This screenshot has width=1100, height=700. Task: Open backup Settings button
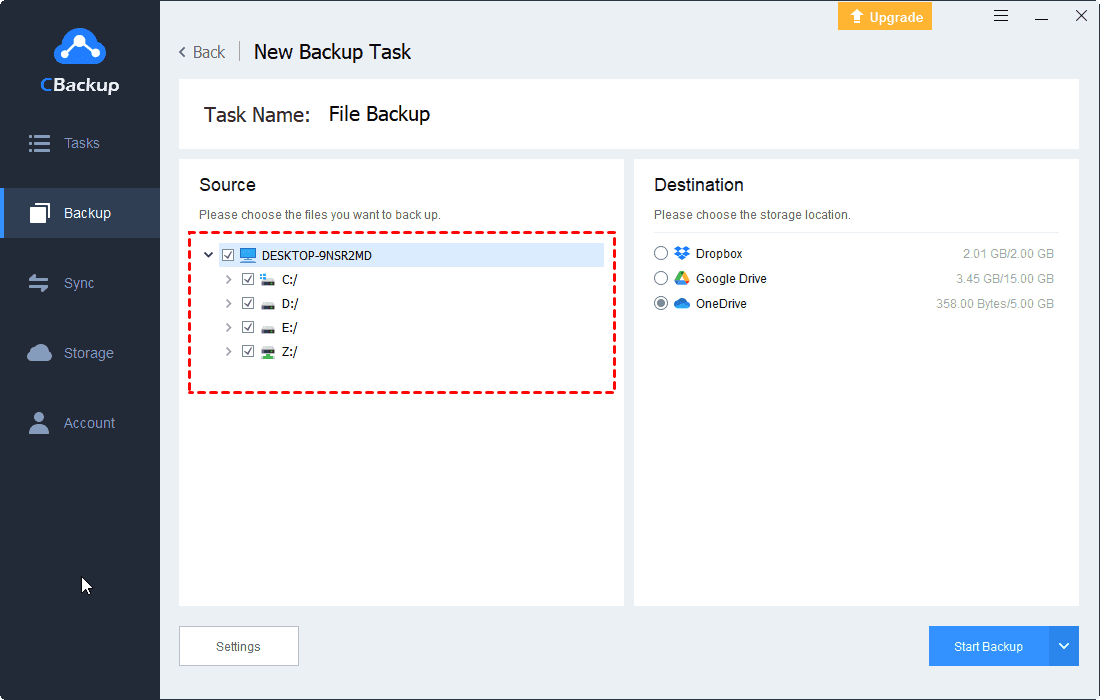pos(238,647)
